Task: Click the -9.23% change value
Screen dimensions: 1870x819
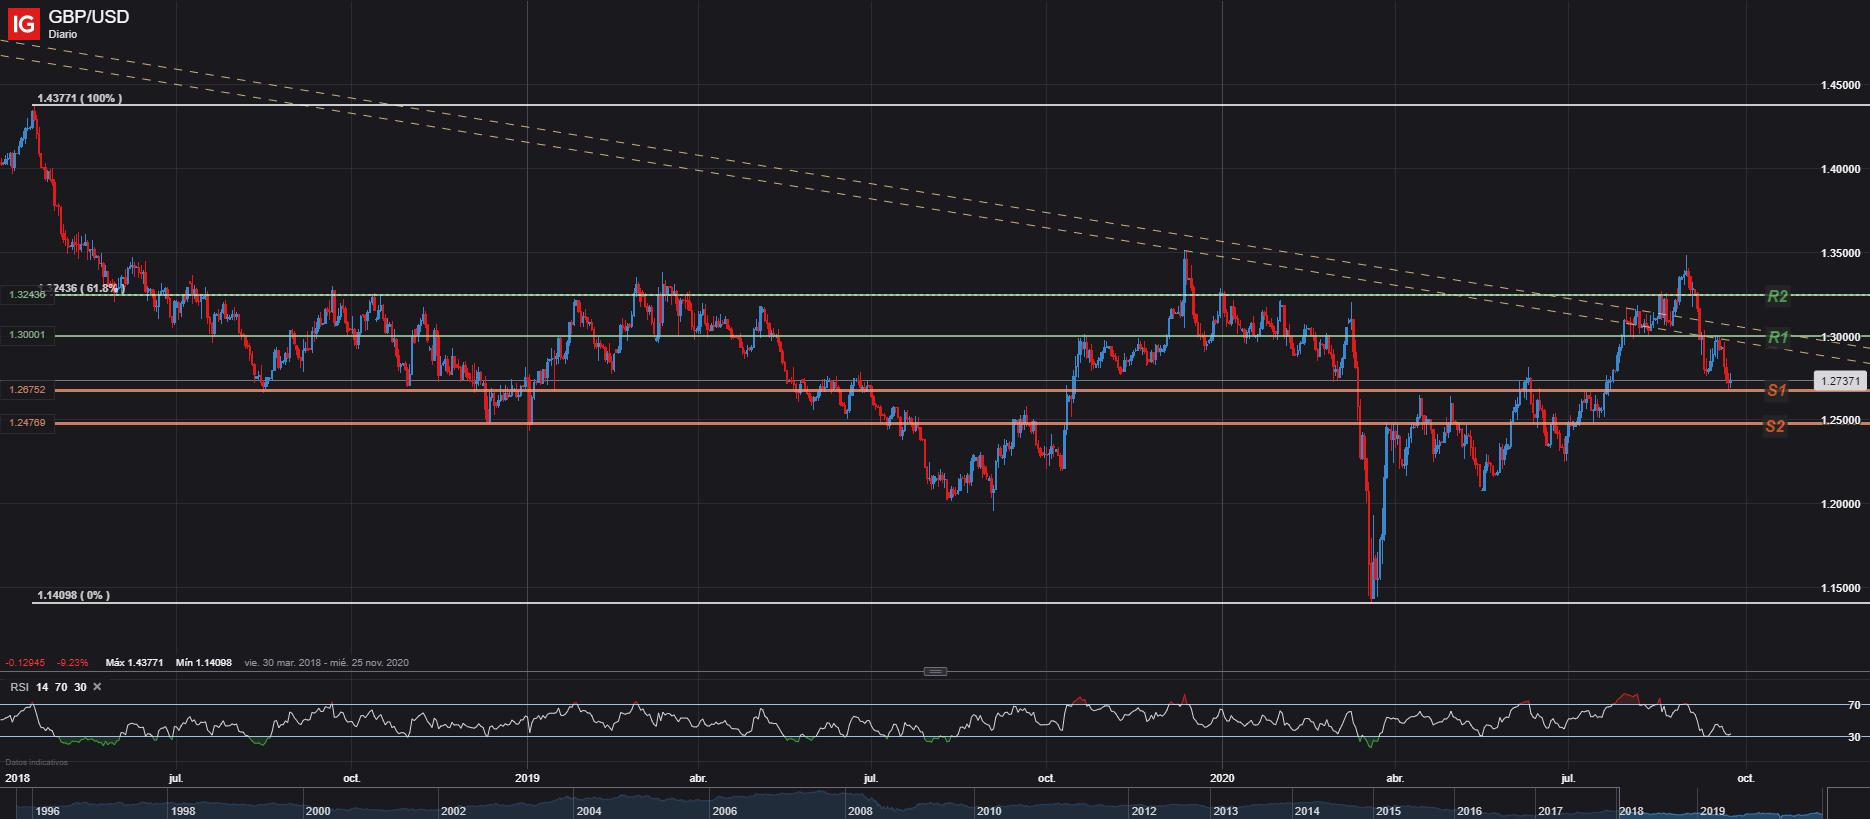Action: (72, 663)
